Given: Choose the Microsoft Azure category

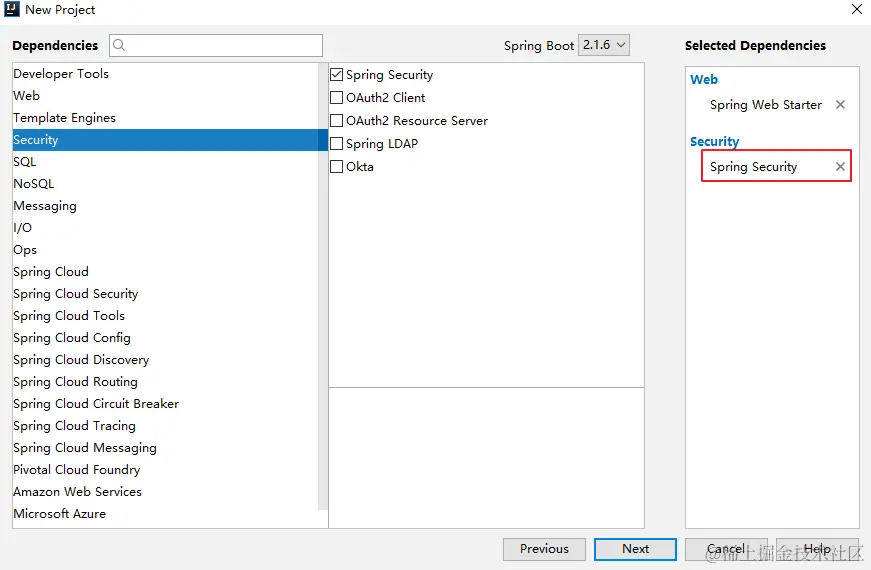Looking at the screenshot, I should (166, 514).
